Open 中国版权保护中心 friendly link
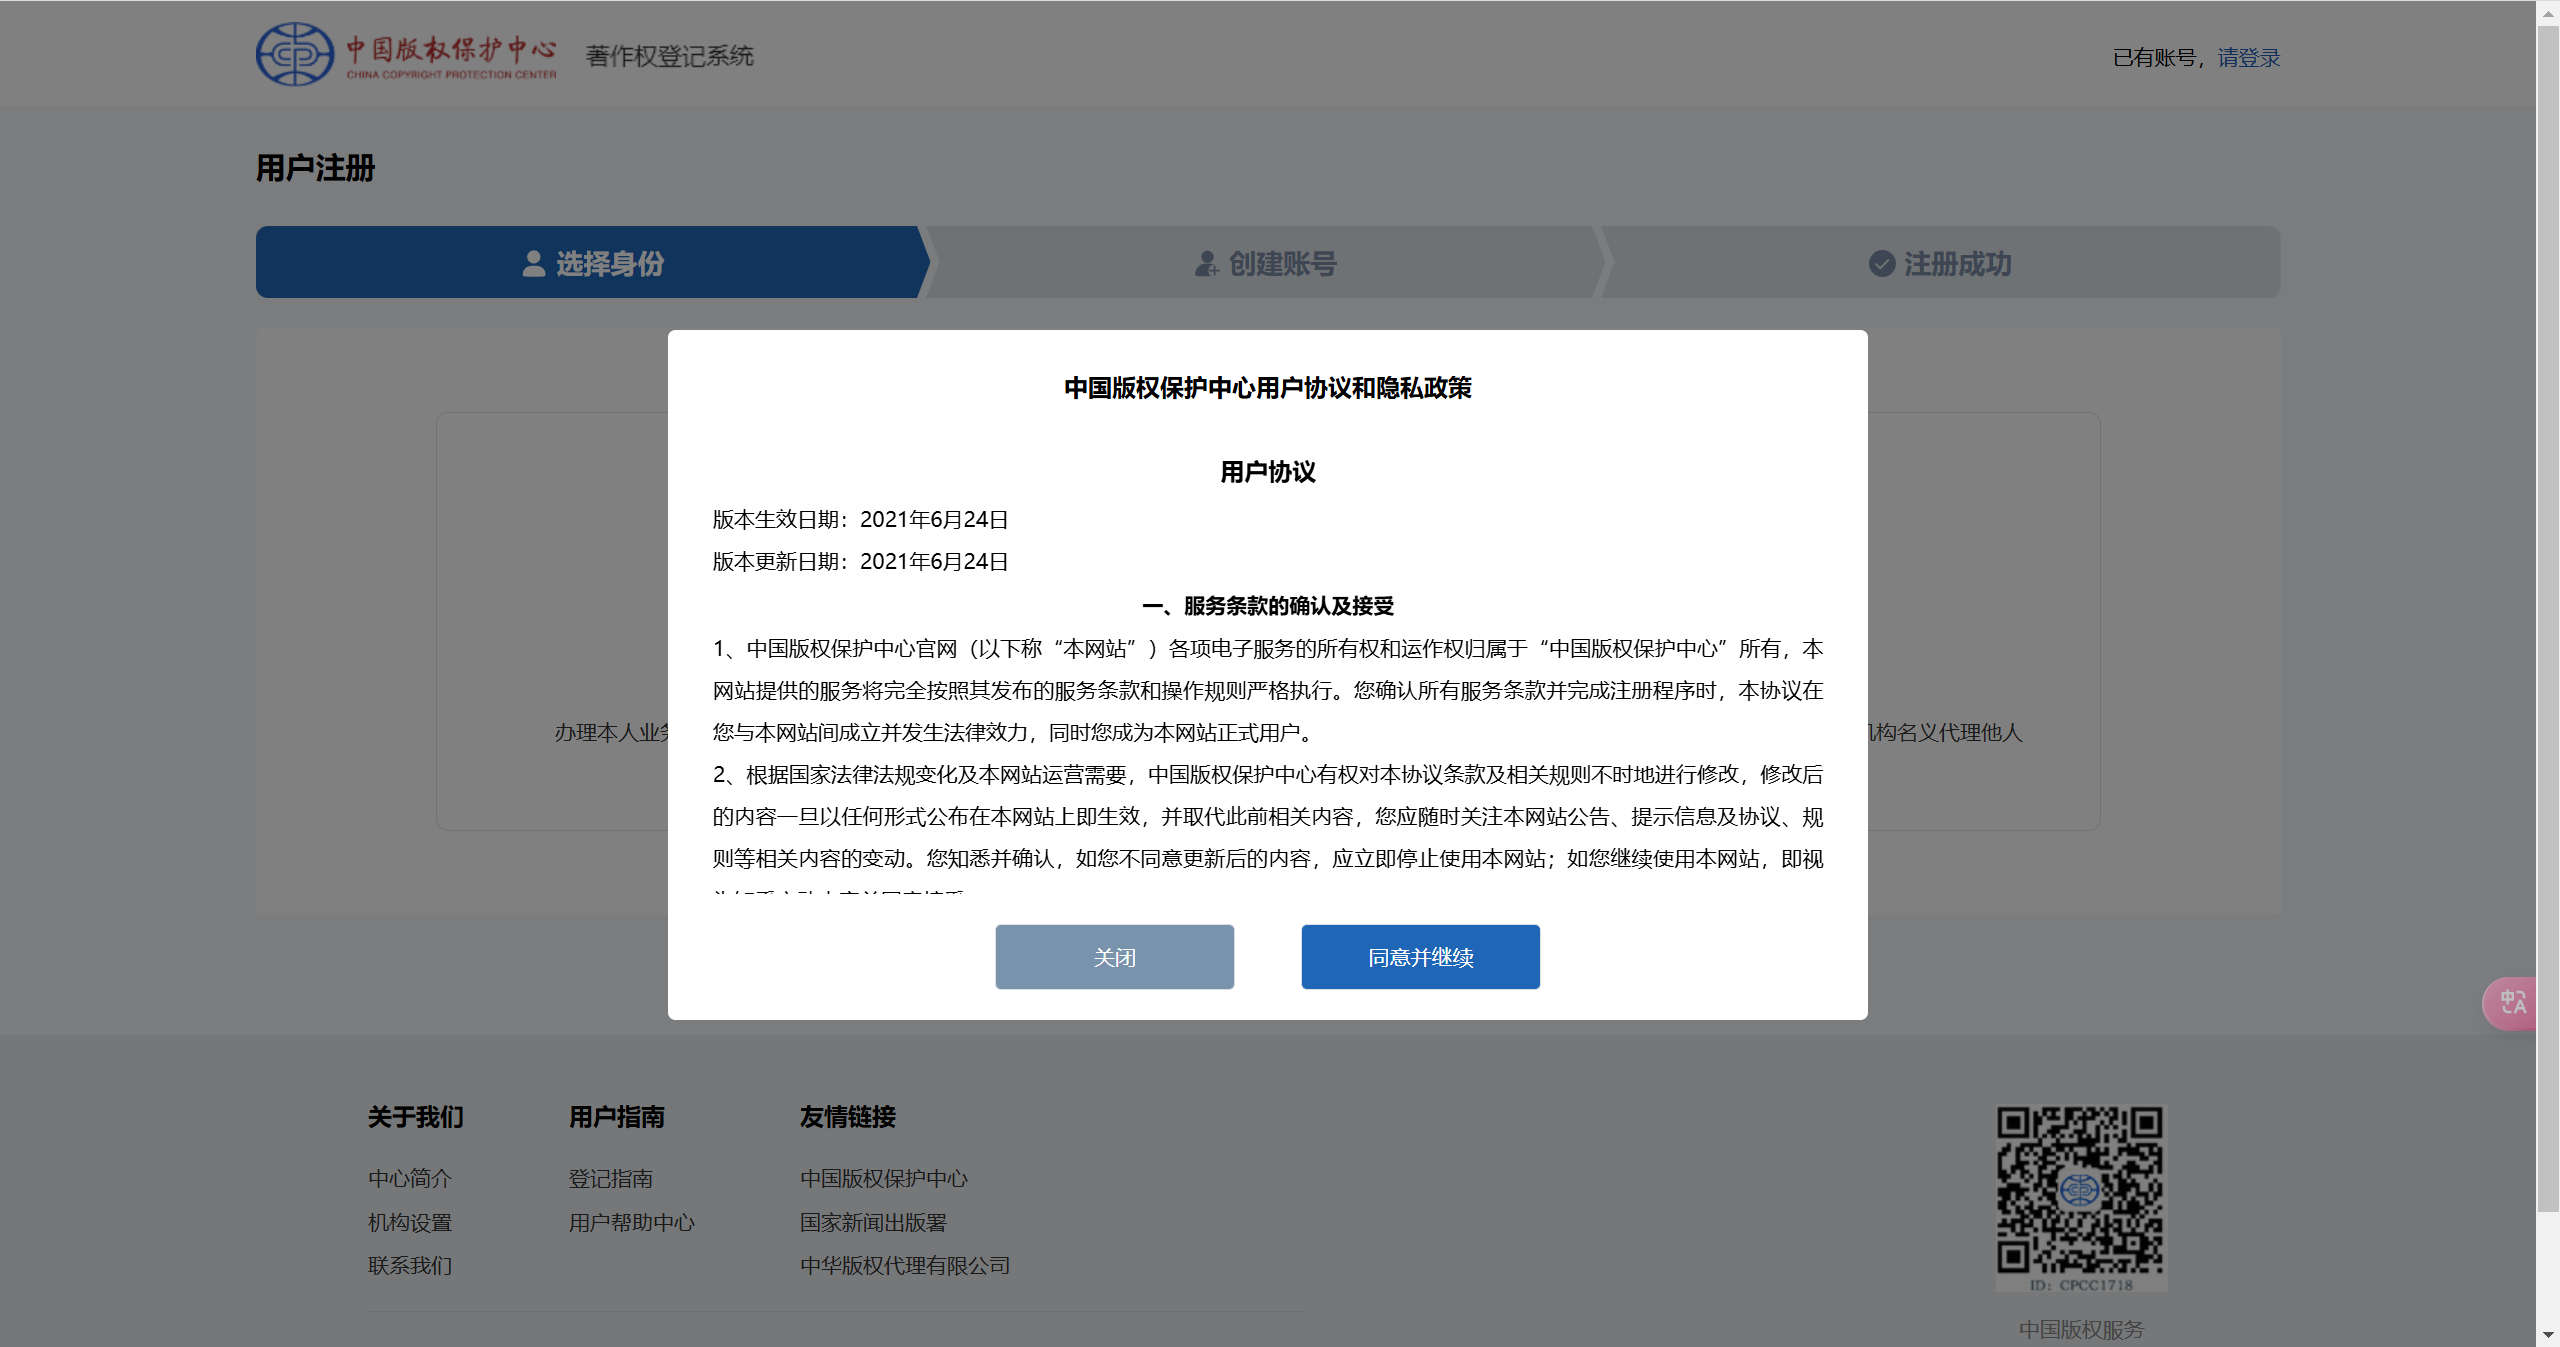2560x1347 pixels. pos(884,1179)
